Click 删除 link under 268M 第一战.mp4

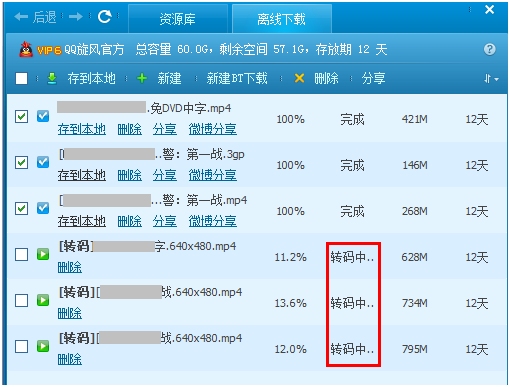click(129, 221)
